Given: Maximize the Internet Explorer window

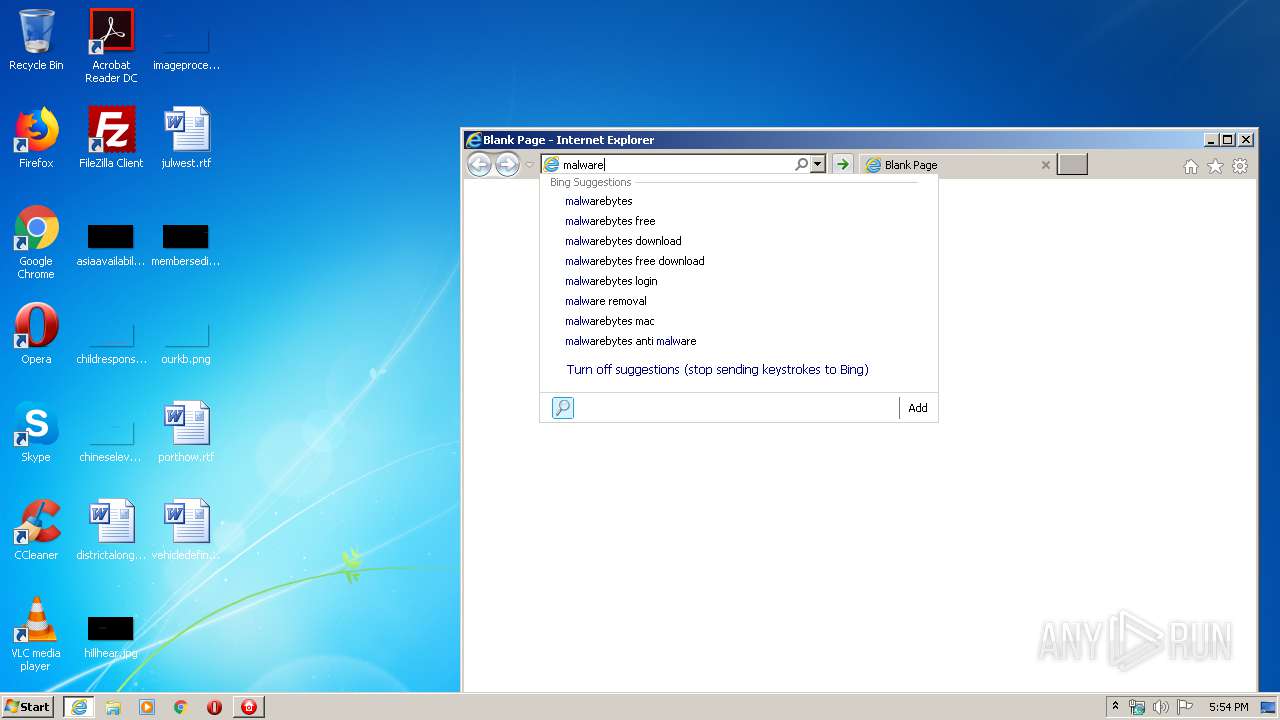Looking at the screenshot, I should 1228,140.
